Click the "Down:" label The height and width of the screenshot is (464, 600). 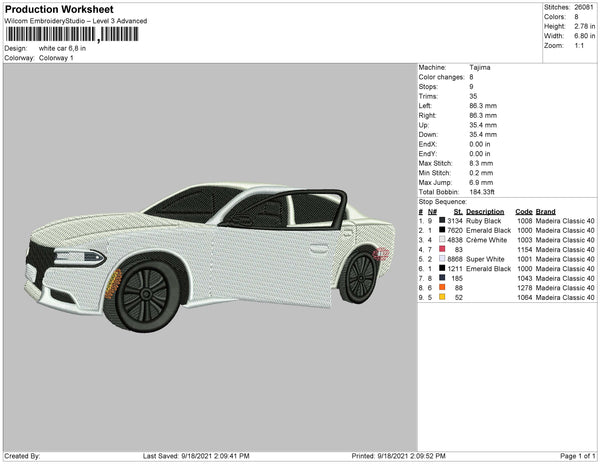(x=428, y=135)
